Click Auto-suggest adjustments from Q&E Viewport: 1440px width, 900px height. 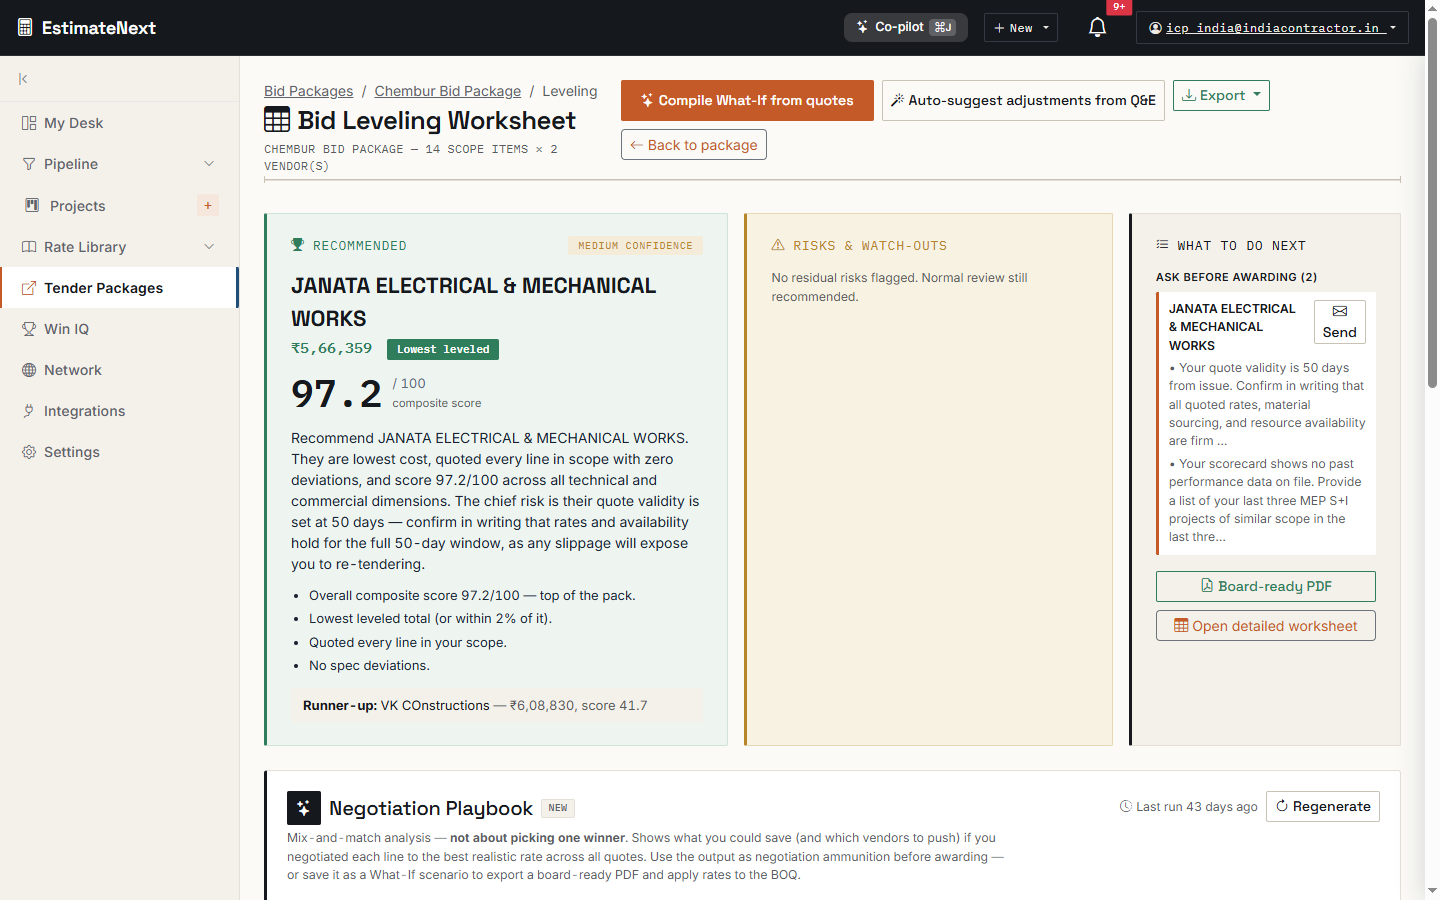[1023, 100]
